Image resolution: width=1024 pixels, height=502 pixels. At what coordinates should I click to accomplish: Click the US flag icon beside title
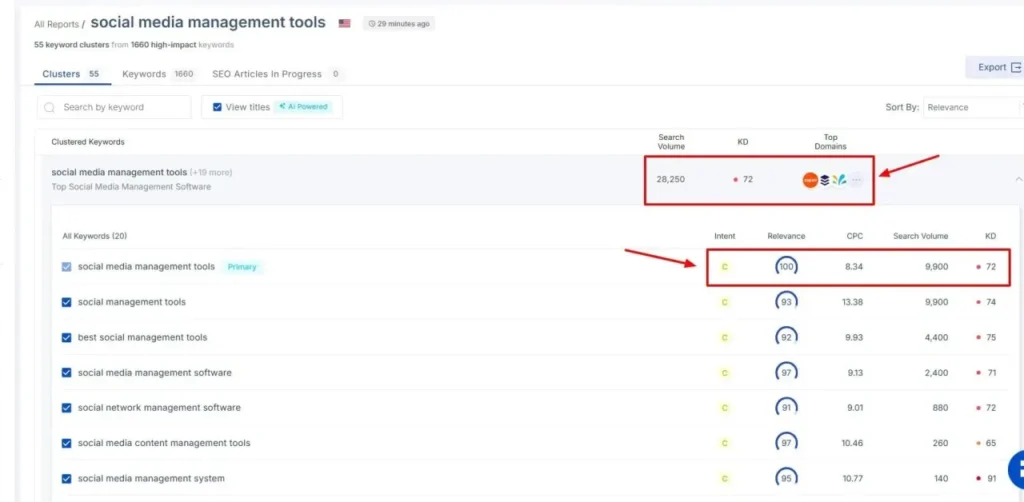[345, 23]
